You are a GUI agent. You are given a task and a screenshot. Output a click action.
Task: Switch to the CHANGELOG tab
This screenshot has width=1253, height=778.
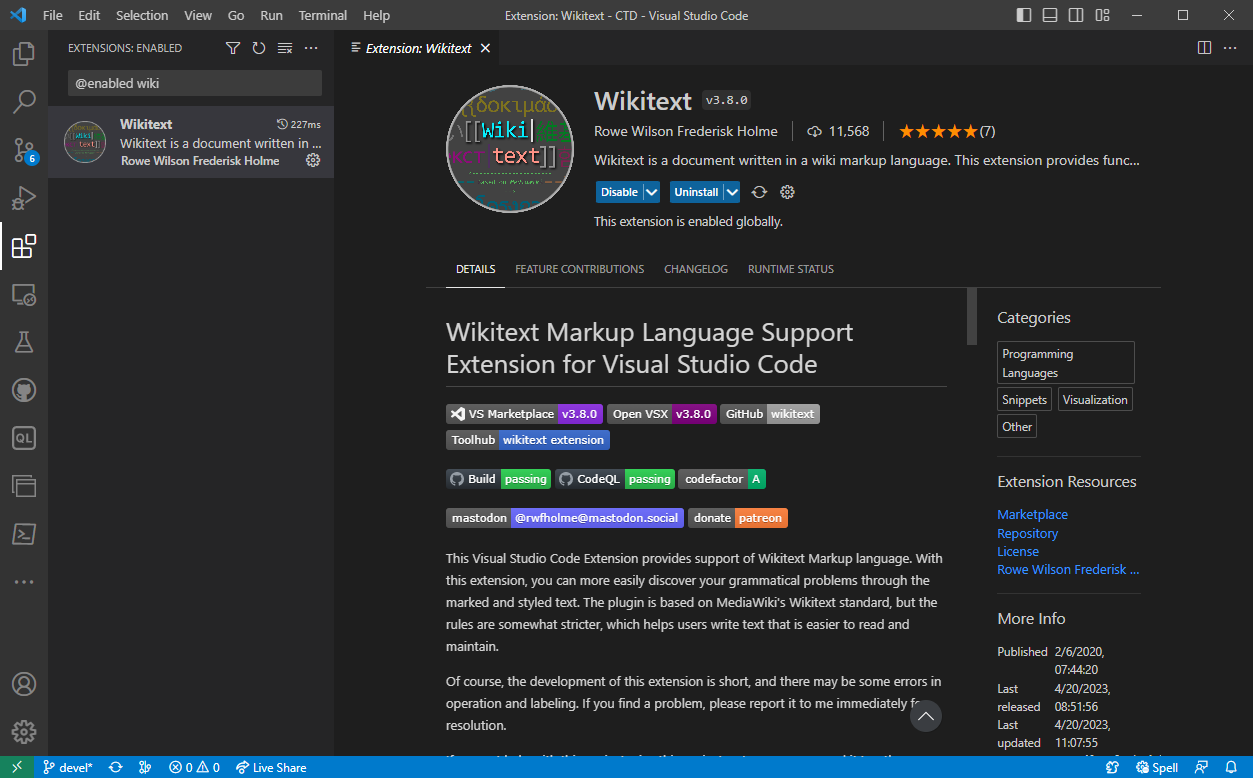695,268
